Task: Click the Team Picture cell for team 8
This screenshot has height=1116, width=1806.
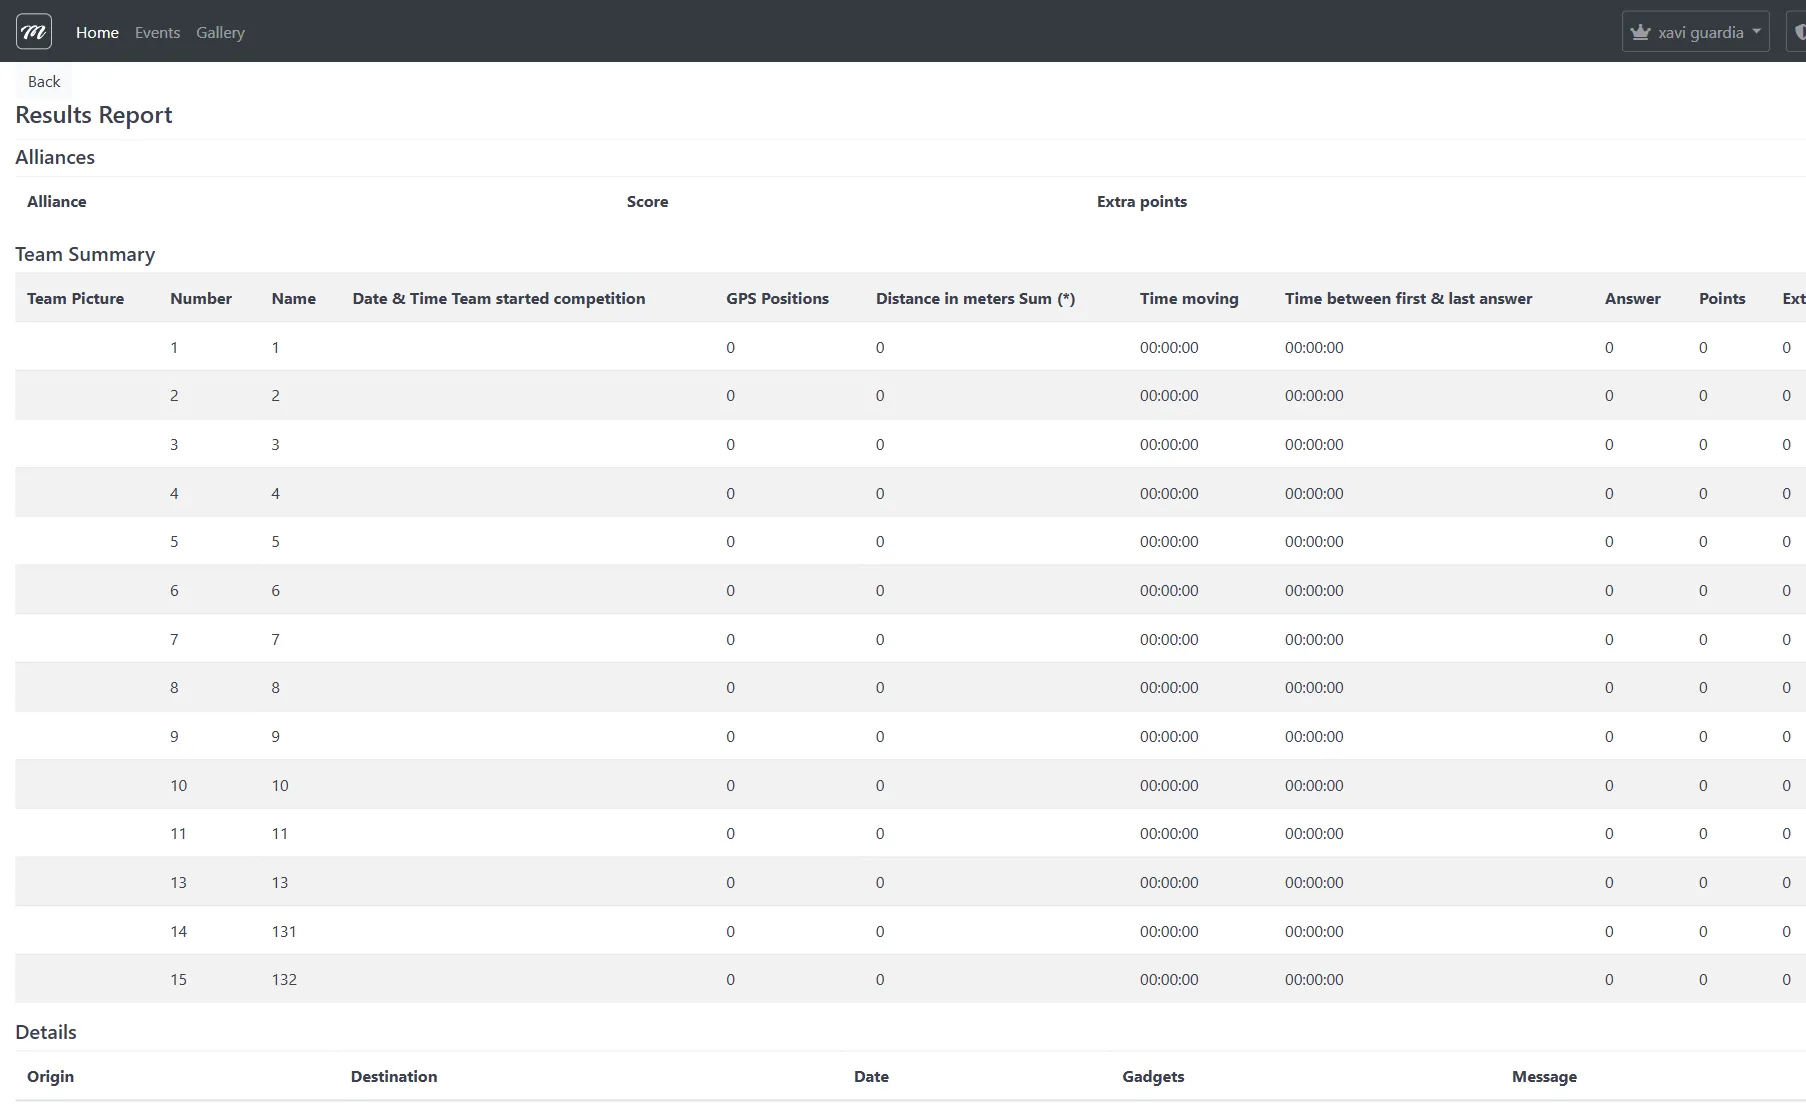Action: [75, 687]
